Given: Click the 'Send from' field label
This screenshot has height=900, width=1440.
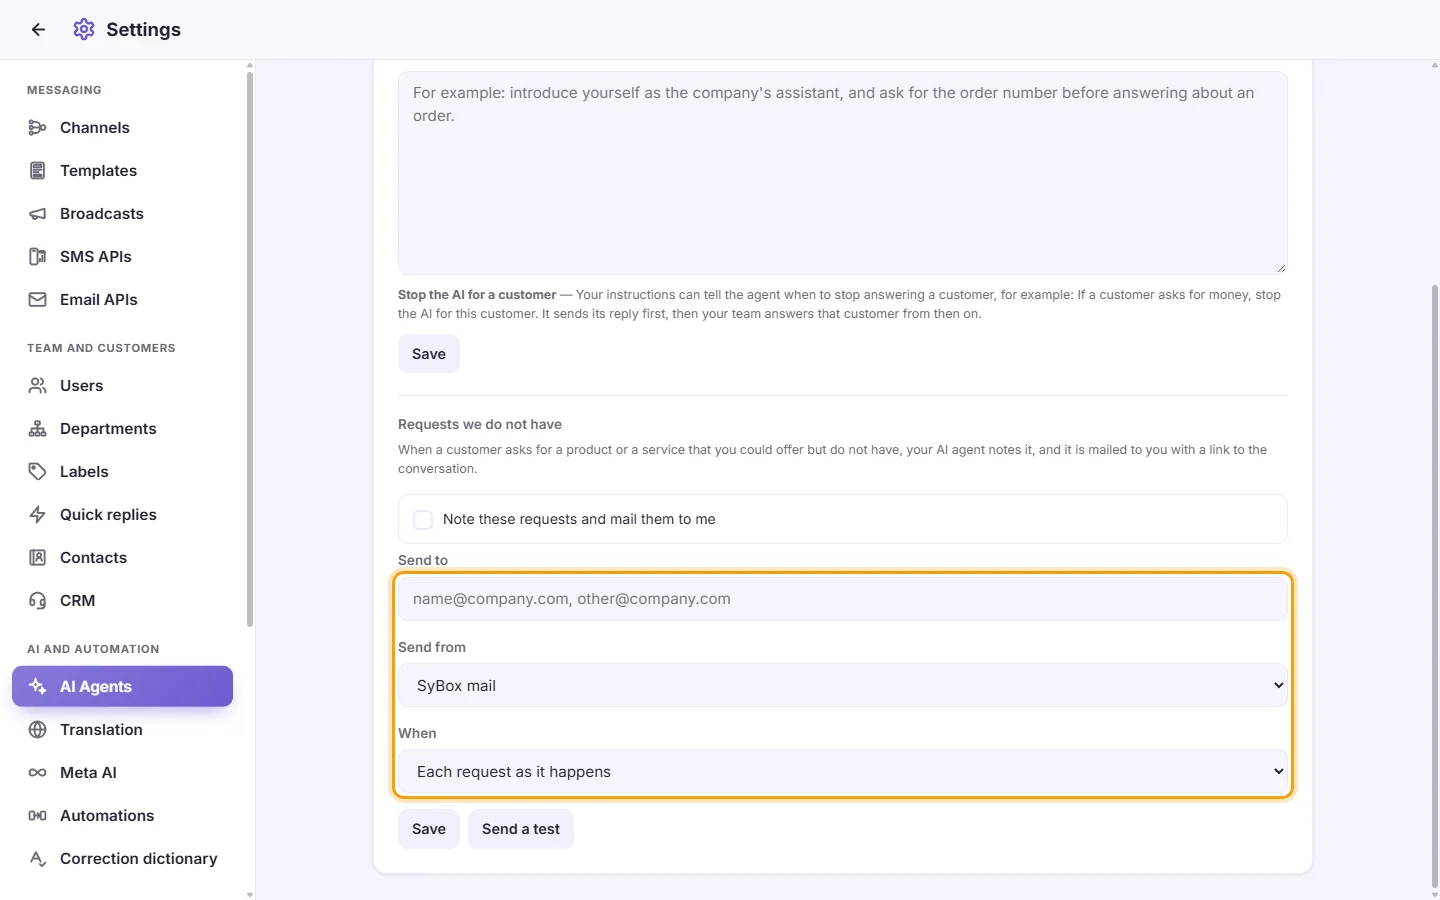Looking at the screenshot, I should tap(432, 647).
